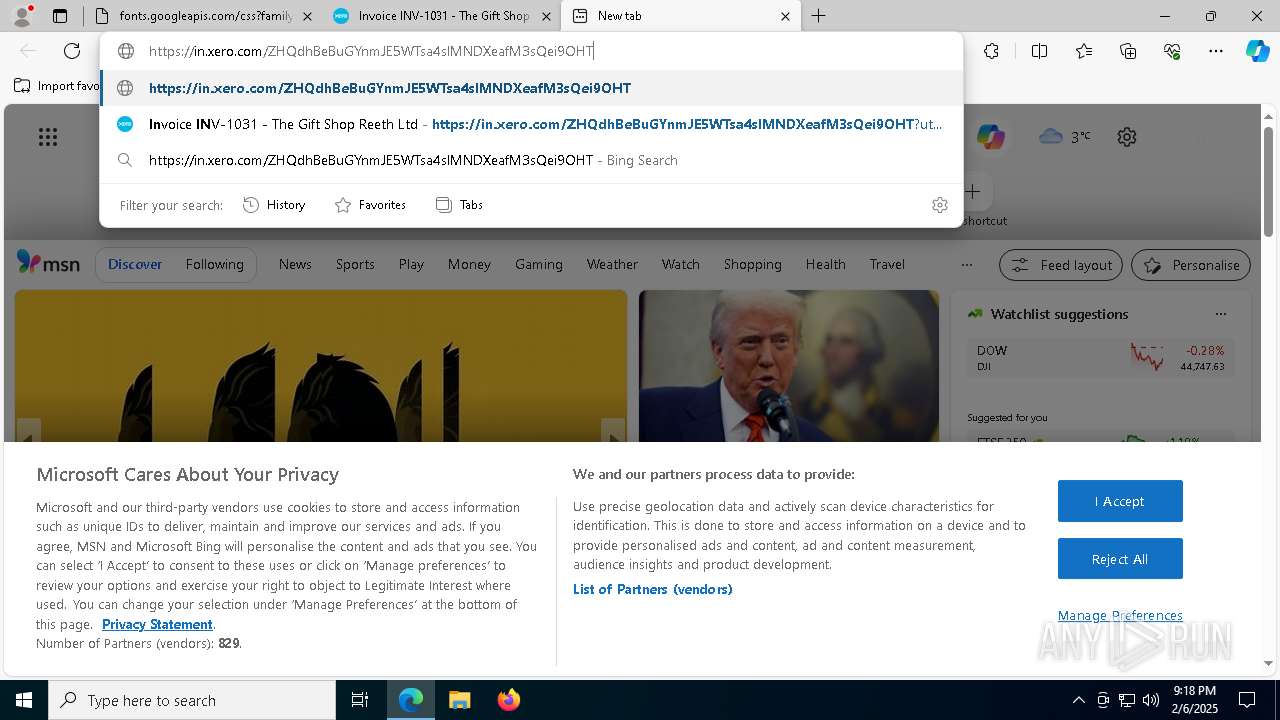
Task: Filter search by History
Action: tap(275, 205)
